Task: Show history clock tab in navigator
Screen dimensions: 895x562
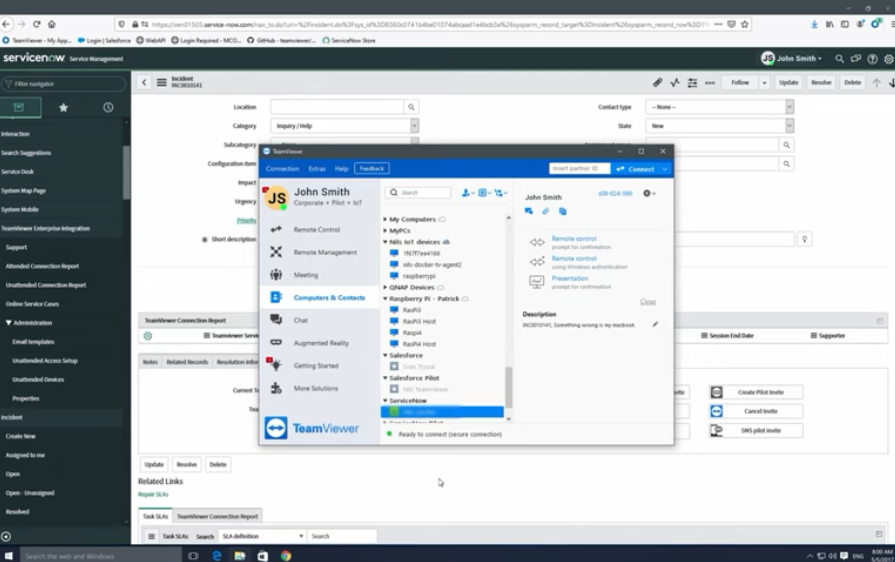Action: point(108,107)
